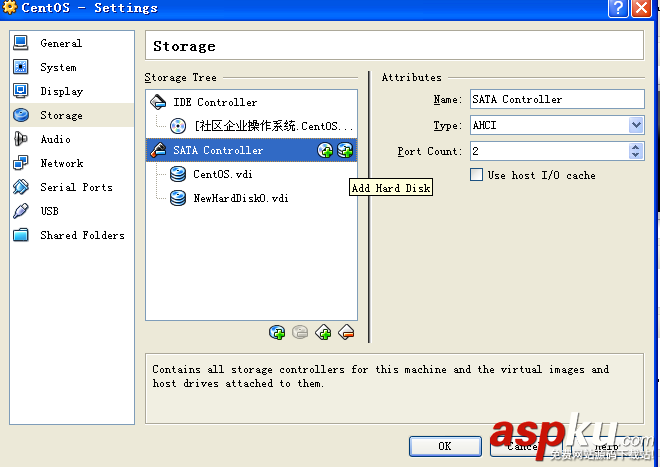Open USB settings category
The height and width of the screenshot is (467, 660).
(72, 211)
